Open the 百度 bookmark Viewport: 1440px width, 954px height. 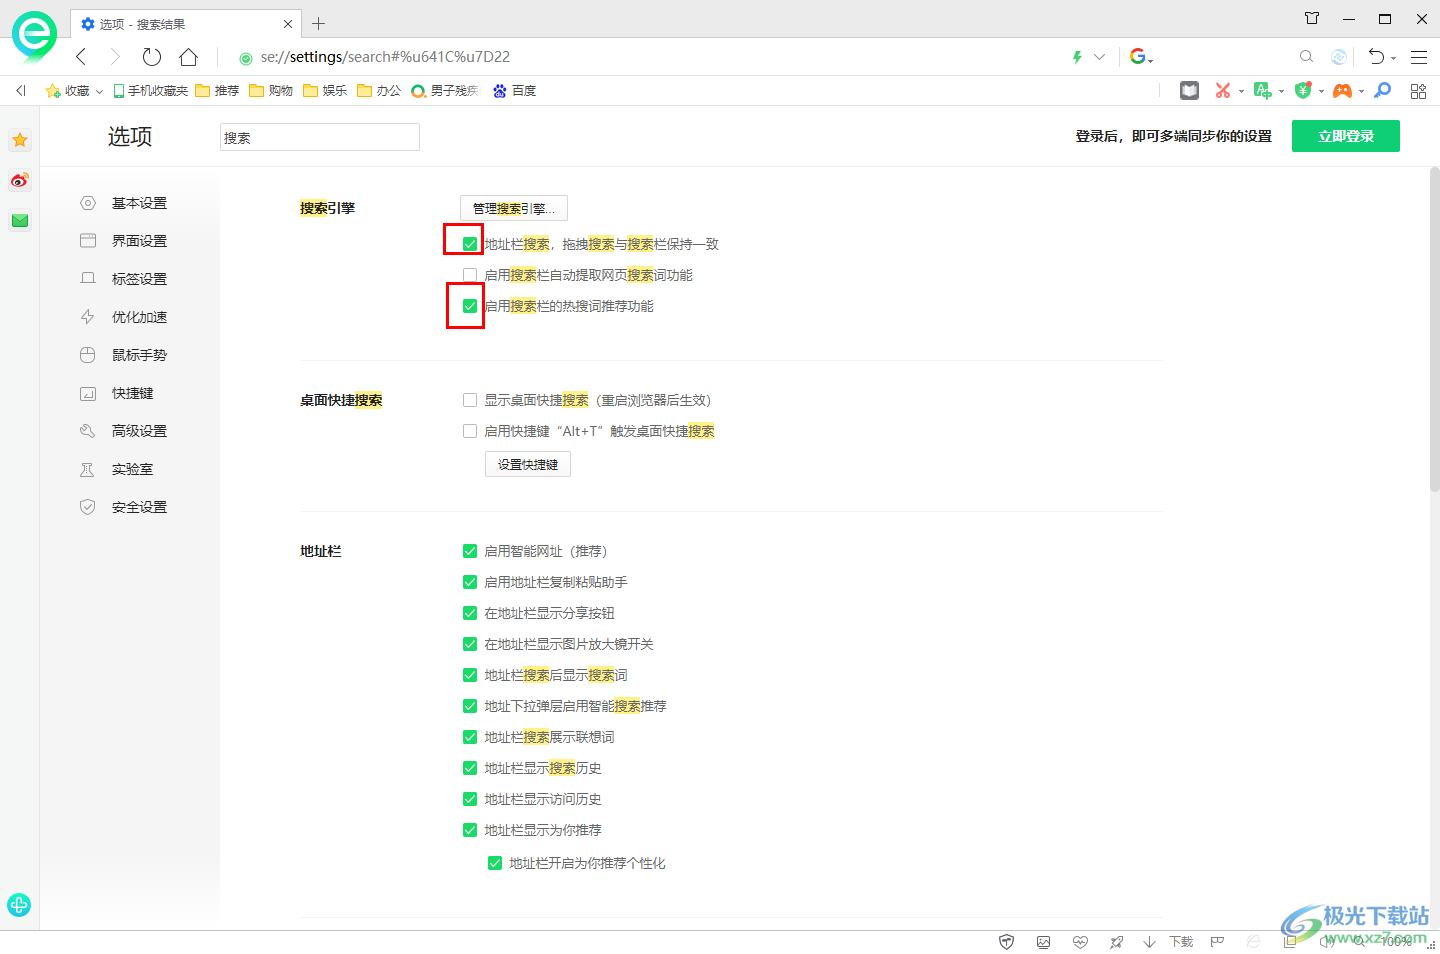pos(514,91)
